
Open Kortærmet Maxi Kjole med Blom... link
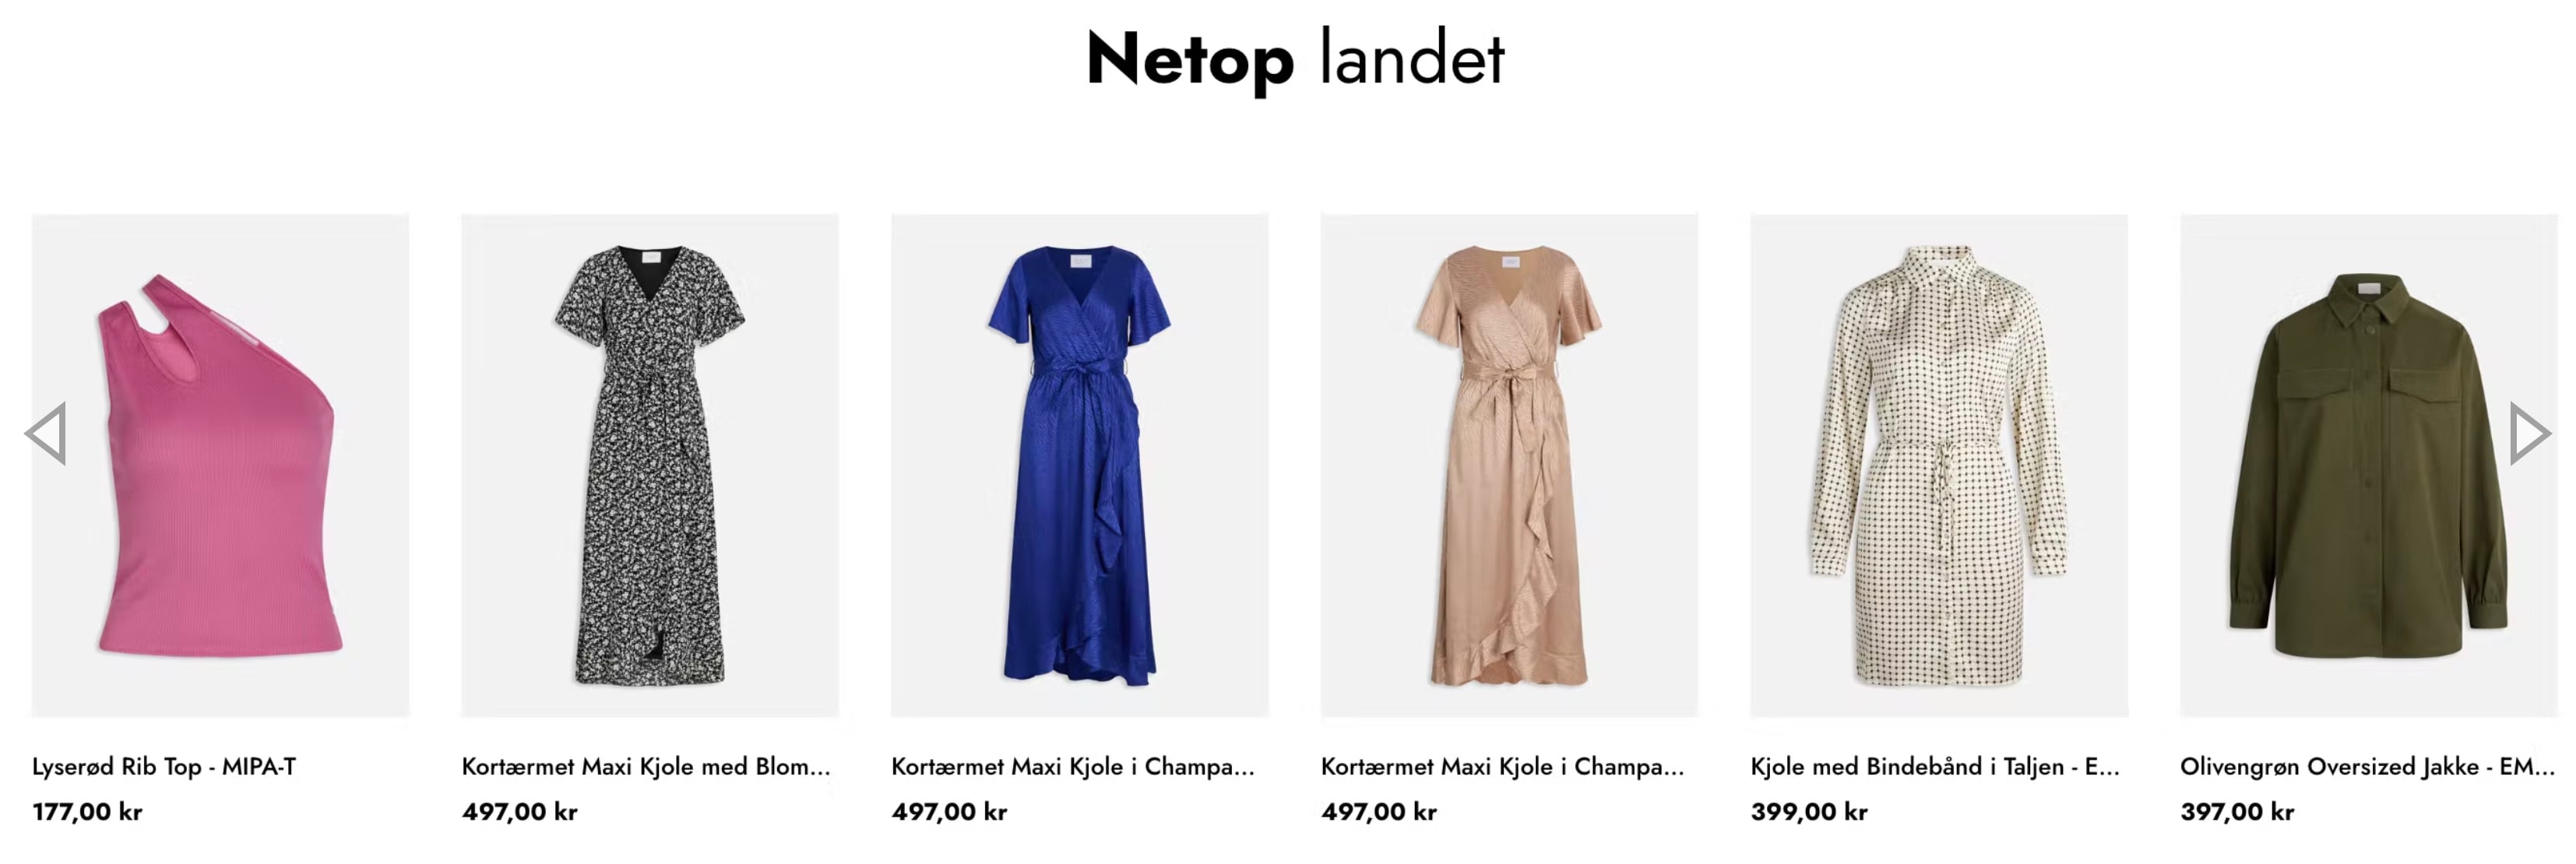point(646,767)
